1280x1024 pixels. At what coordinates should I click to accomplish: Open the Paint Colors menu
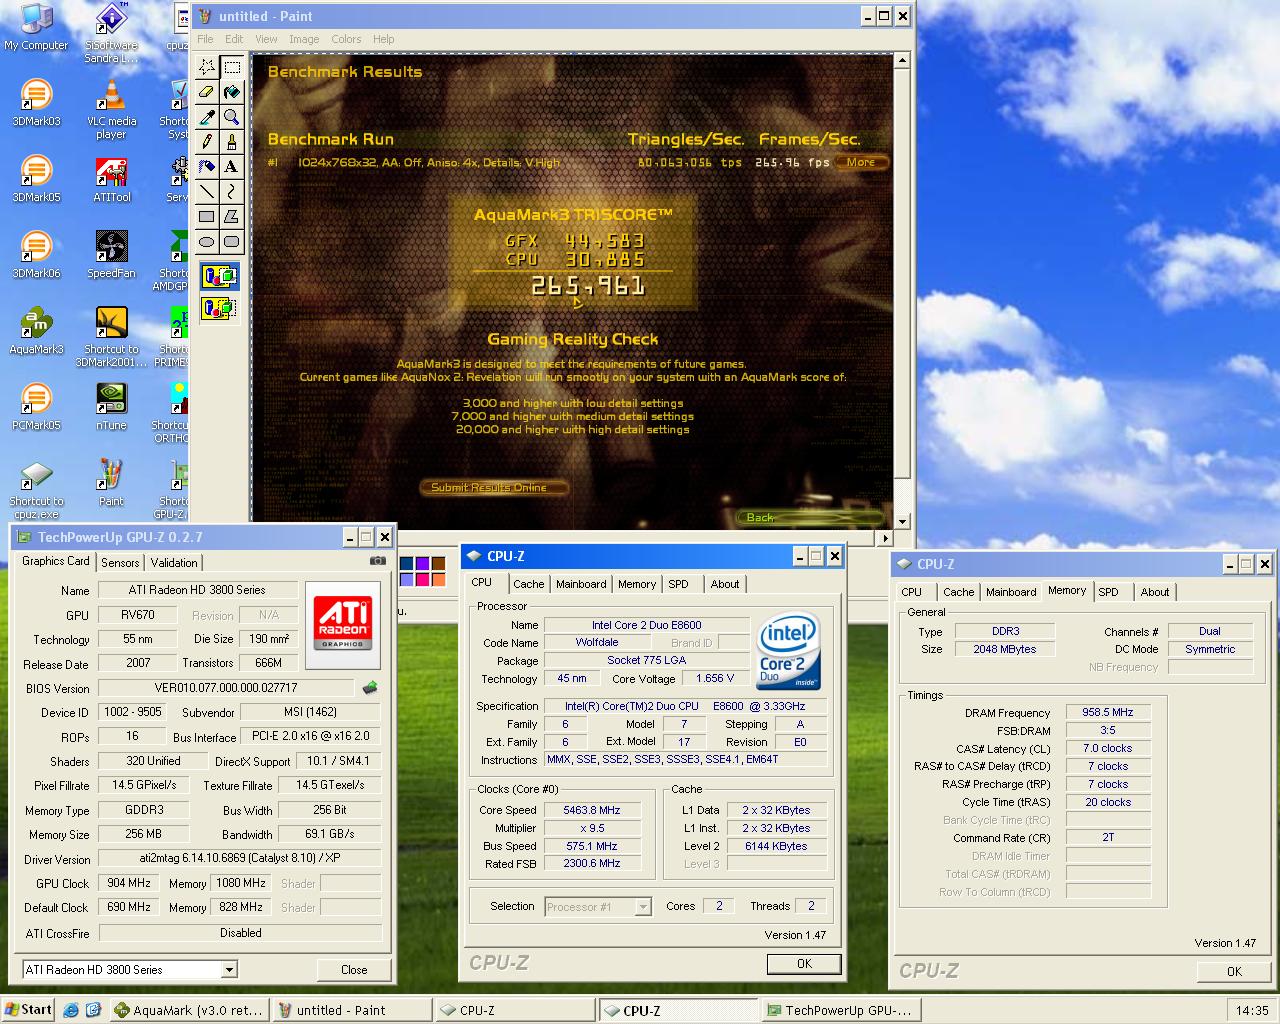tap(346, 39)
